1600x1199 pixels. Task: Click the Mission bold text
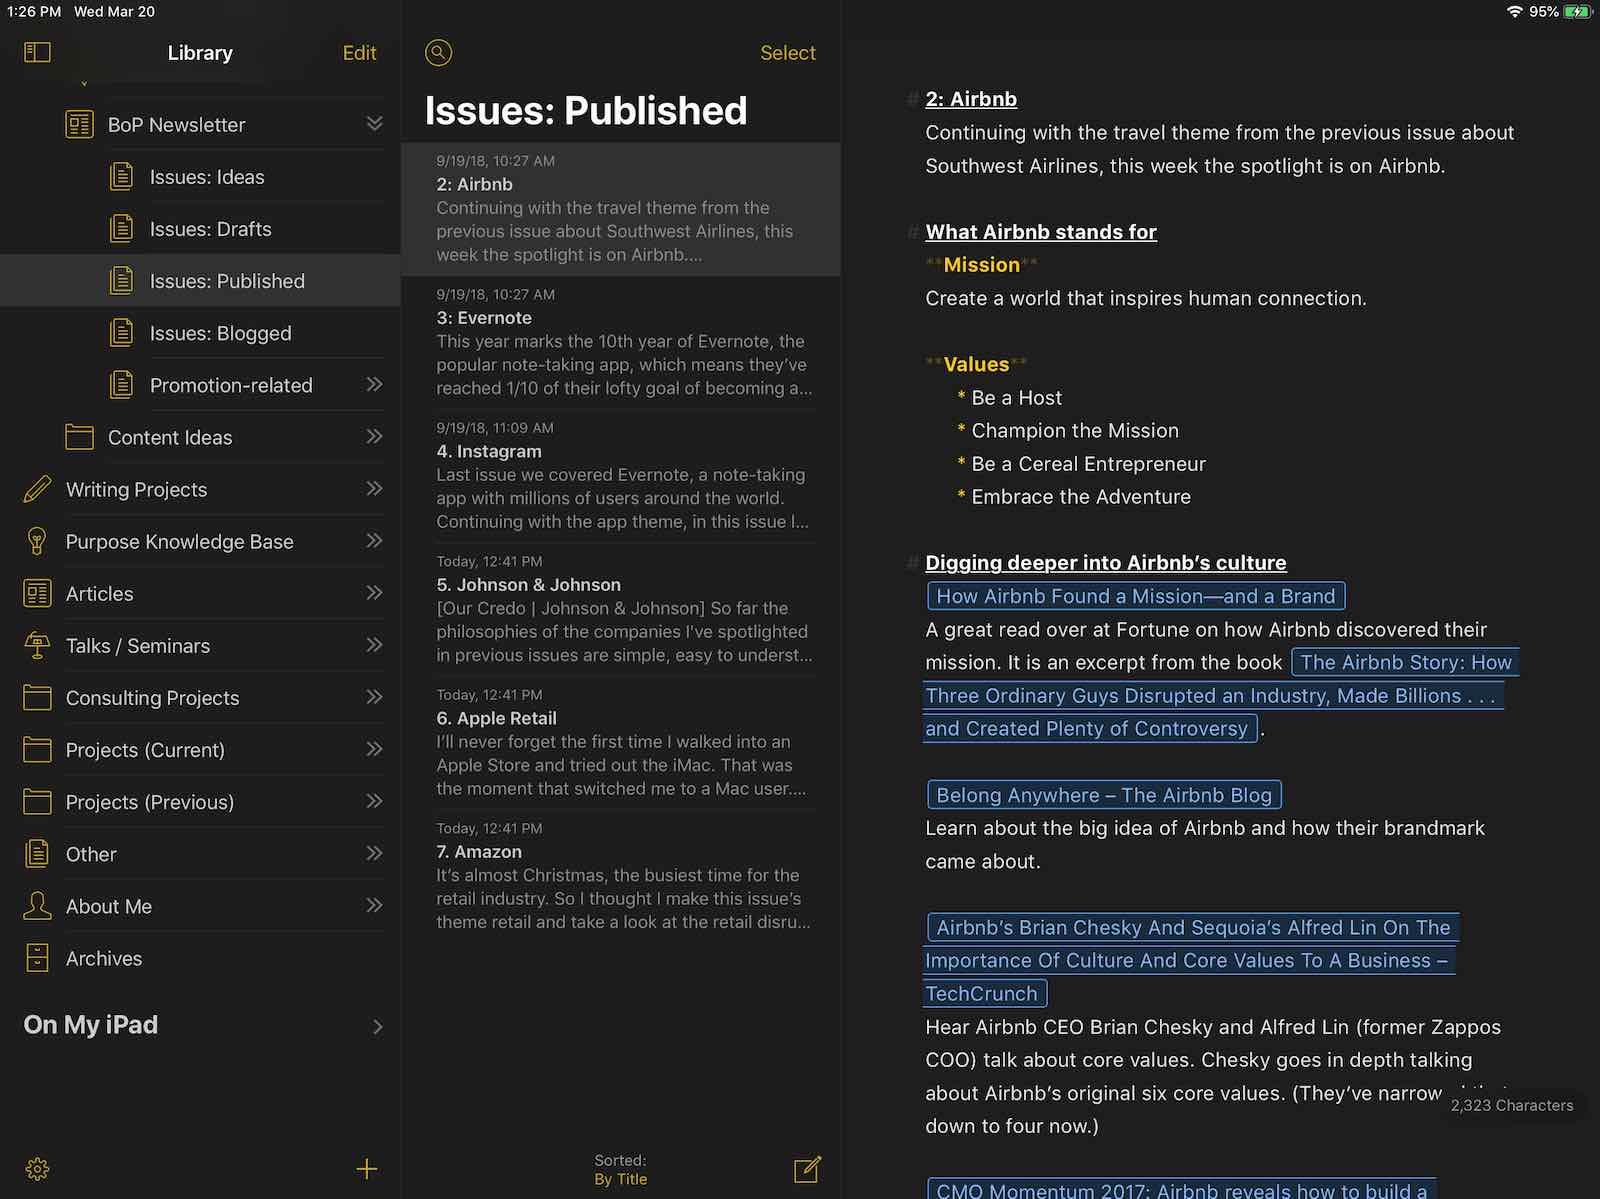tap(982, 265)
